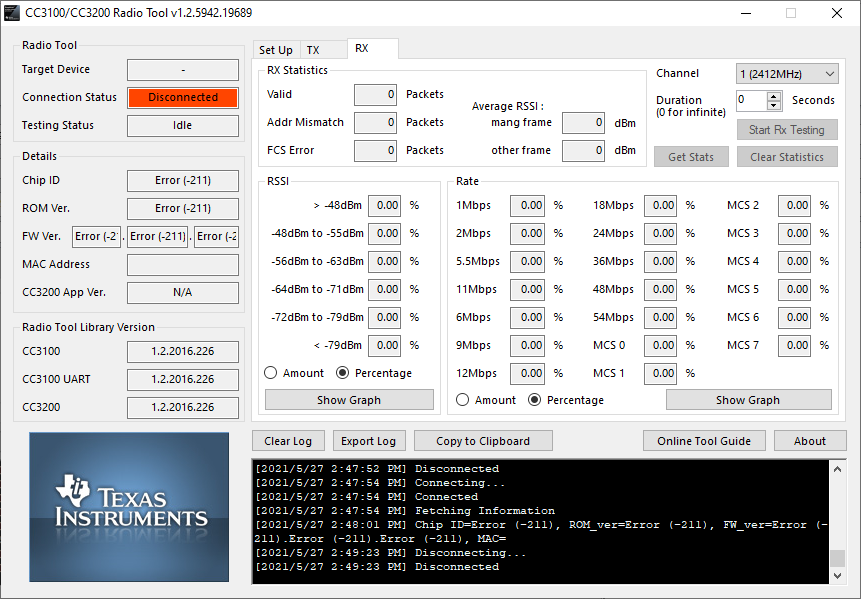The height and width of the screenshot is (599, 861).
Task: Click the red Disconnected connection status box
Action: 183,98
